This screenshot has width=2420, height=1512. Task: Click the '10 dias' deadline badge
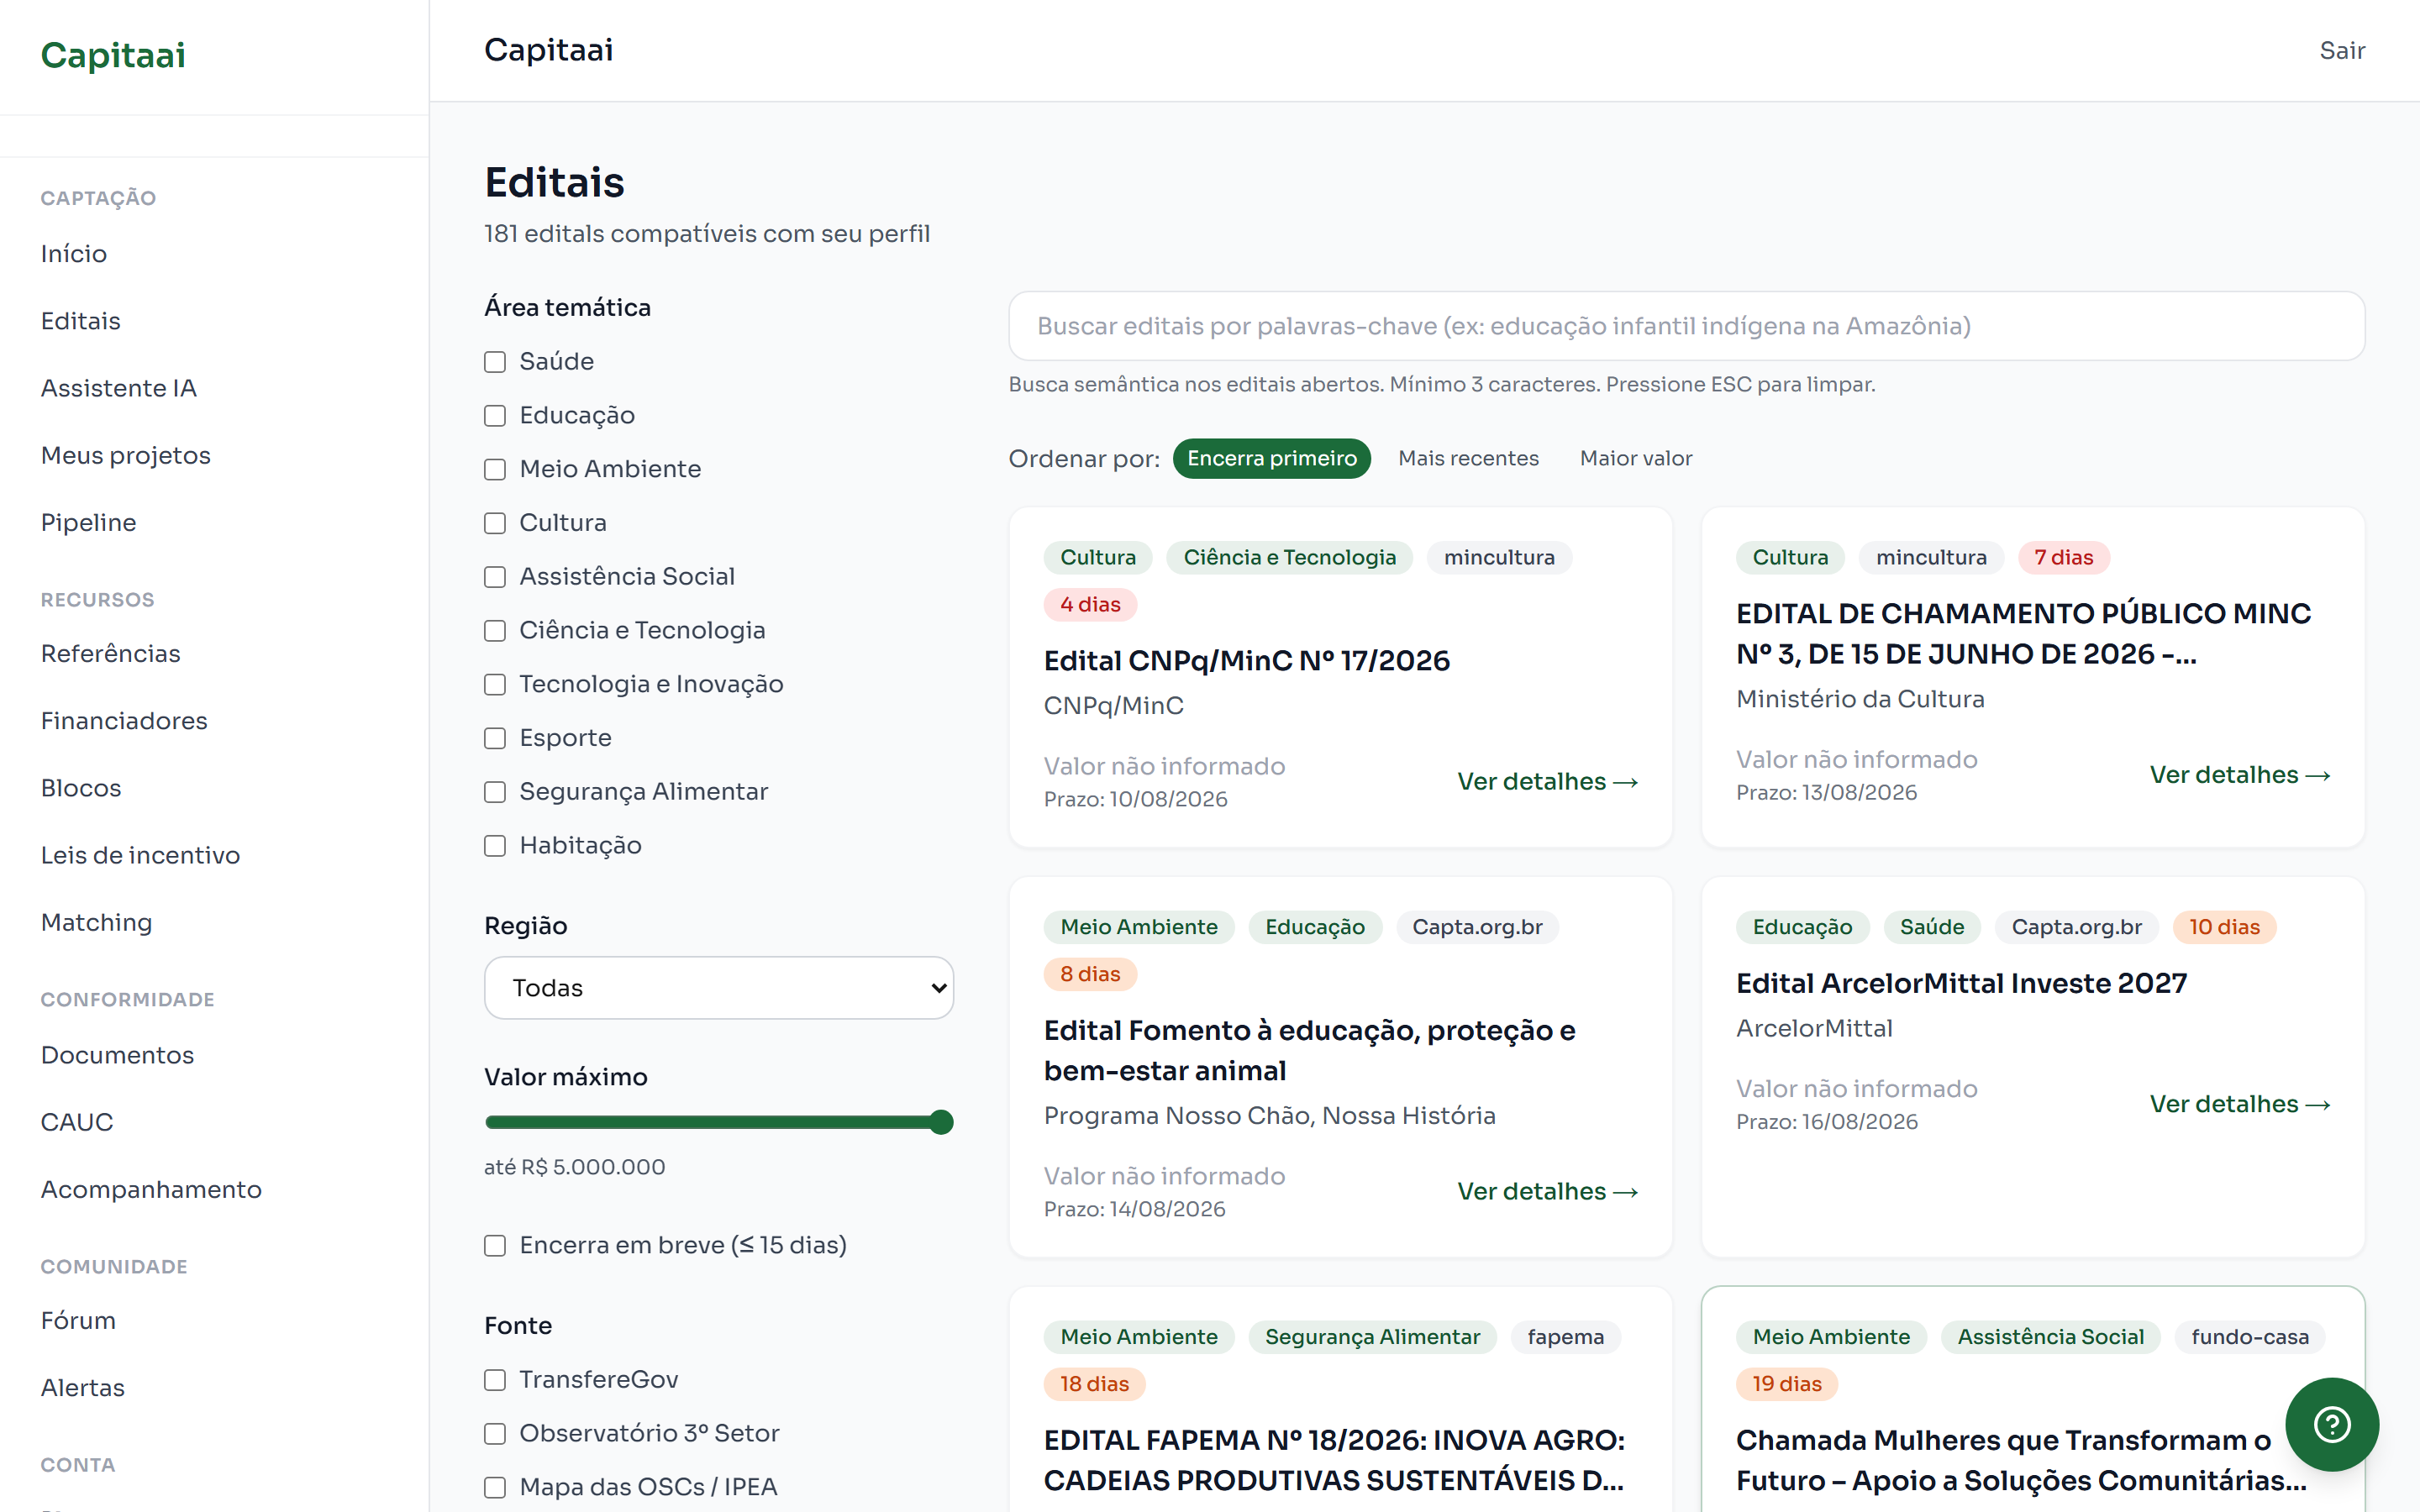click(x=2224, y=927)
